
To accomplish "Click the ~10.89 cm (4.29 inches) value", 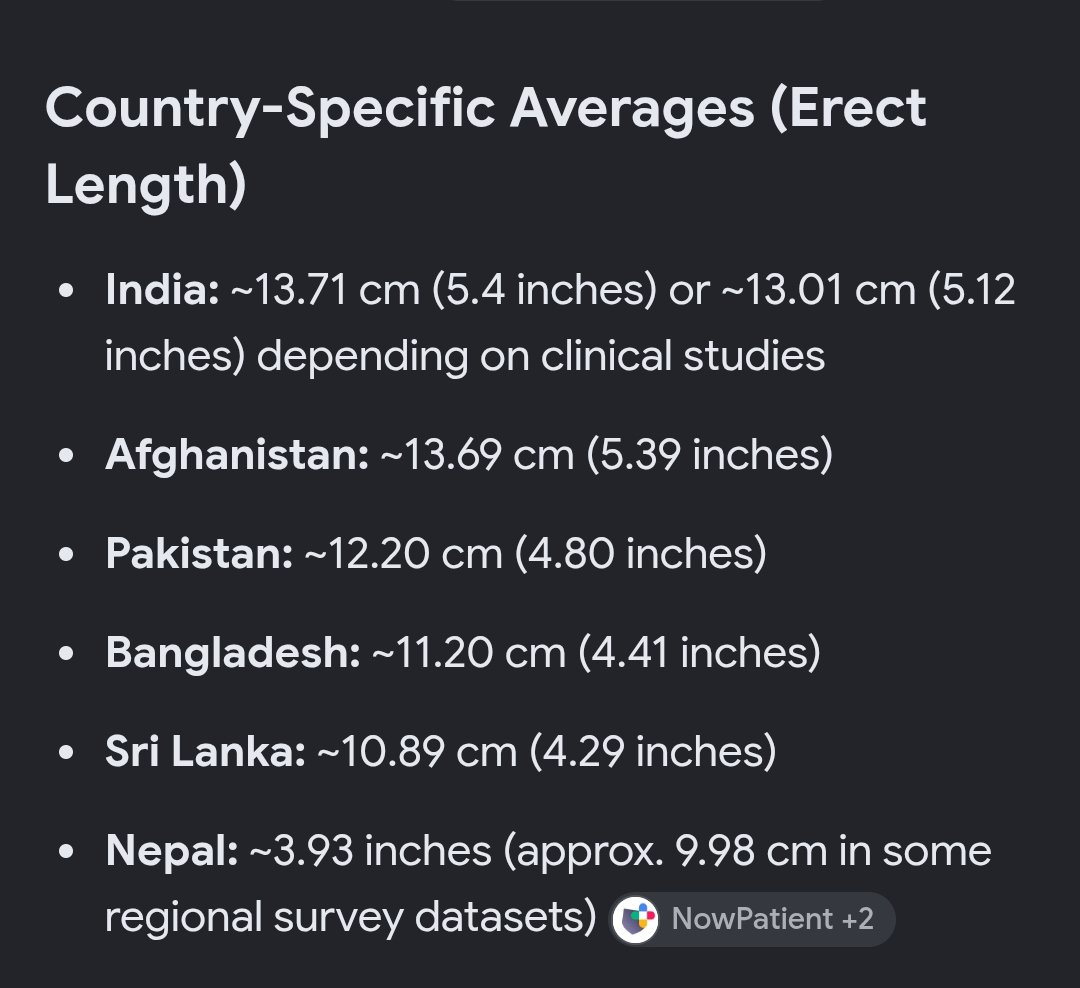I will pyautogui.click(x=546, y=750).
